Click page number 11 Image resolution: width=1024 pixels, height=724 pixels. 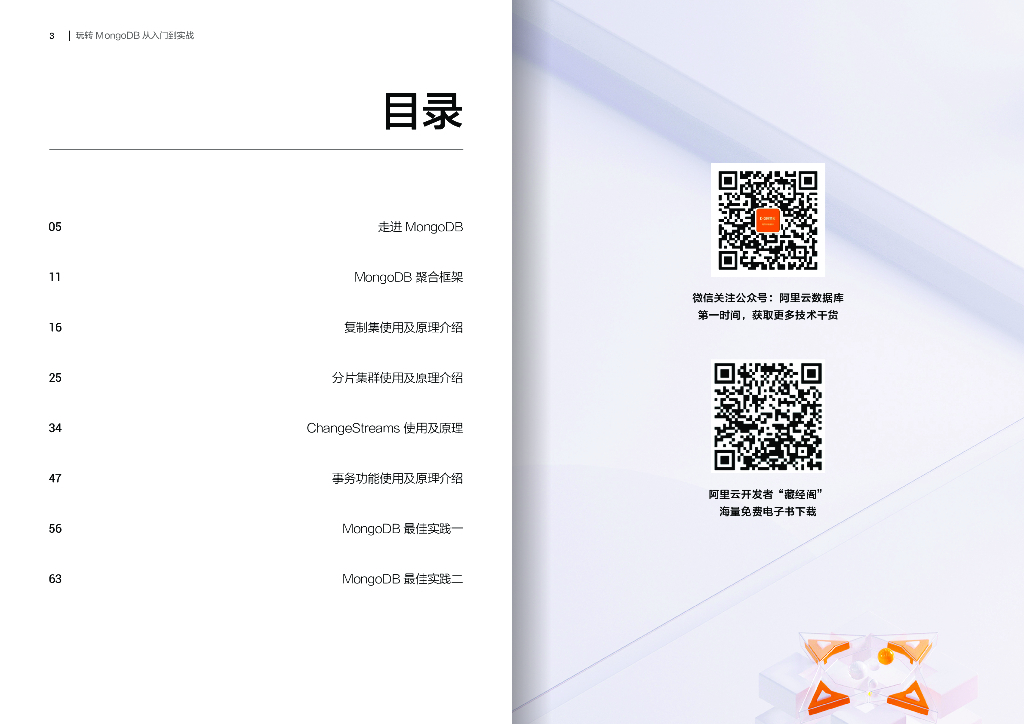click(x=55, y=277)
